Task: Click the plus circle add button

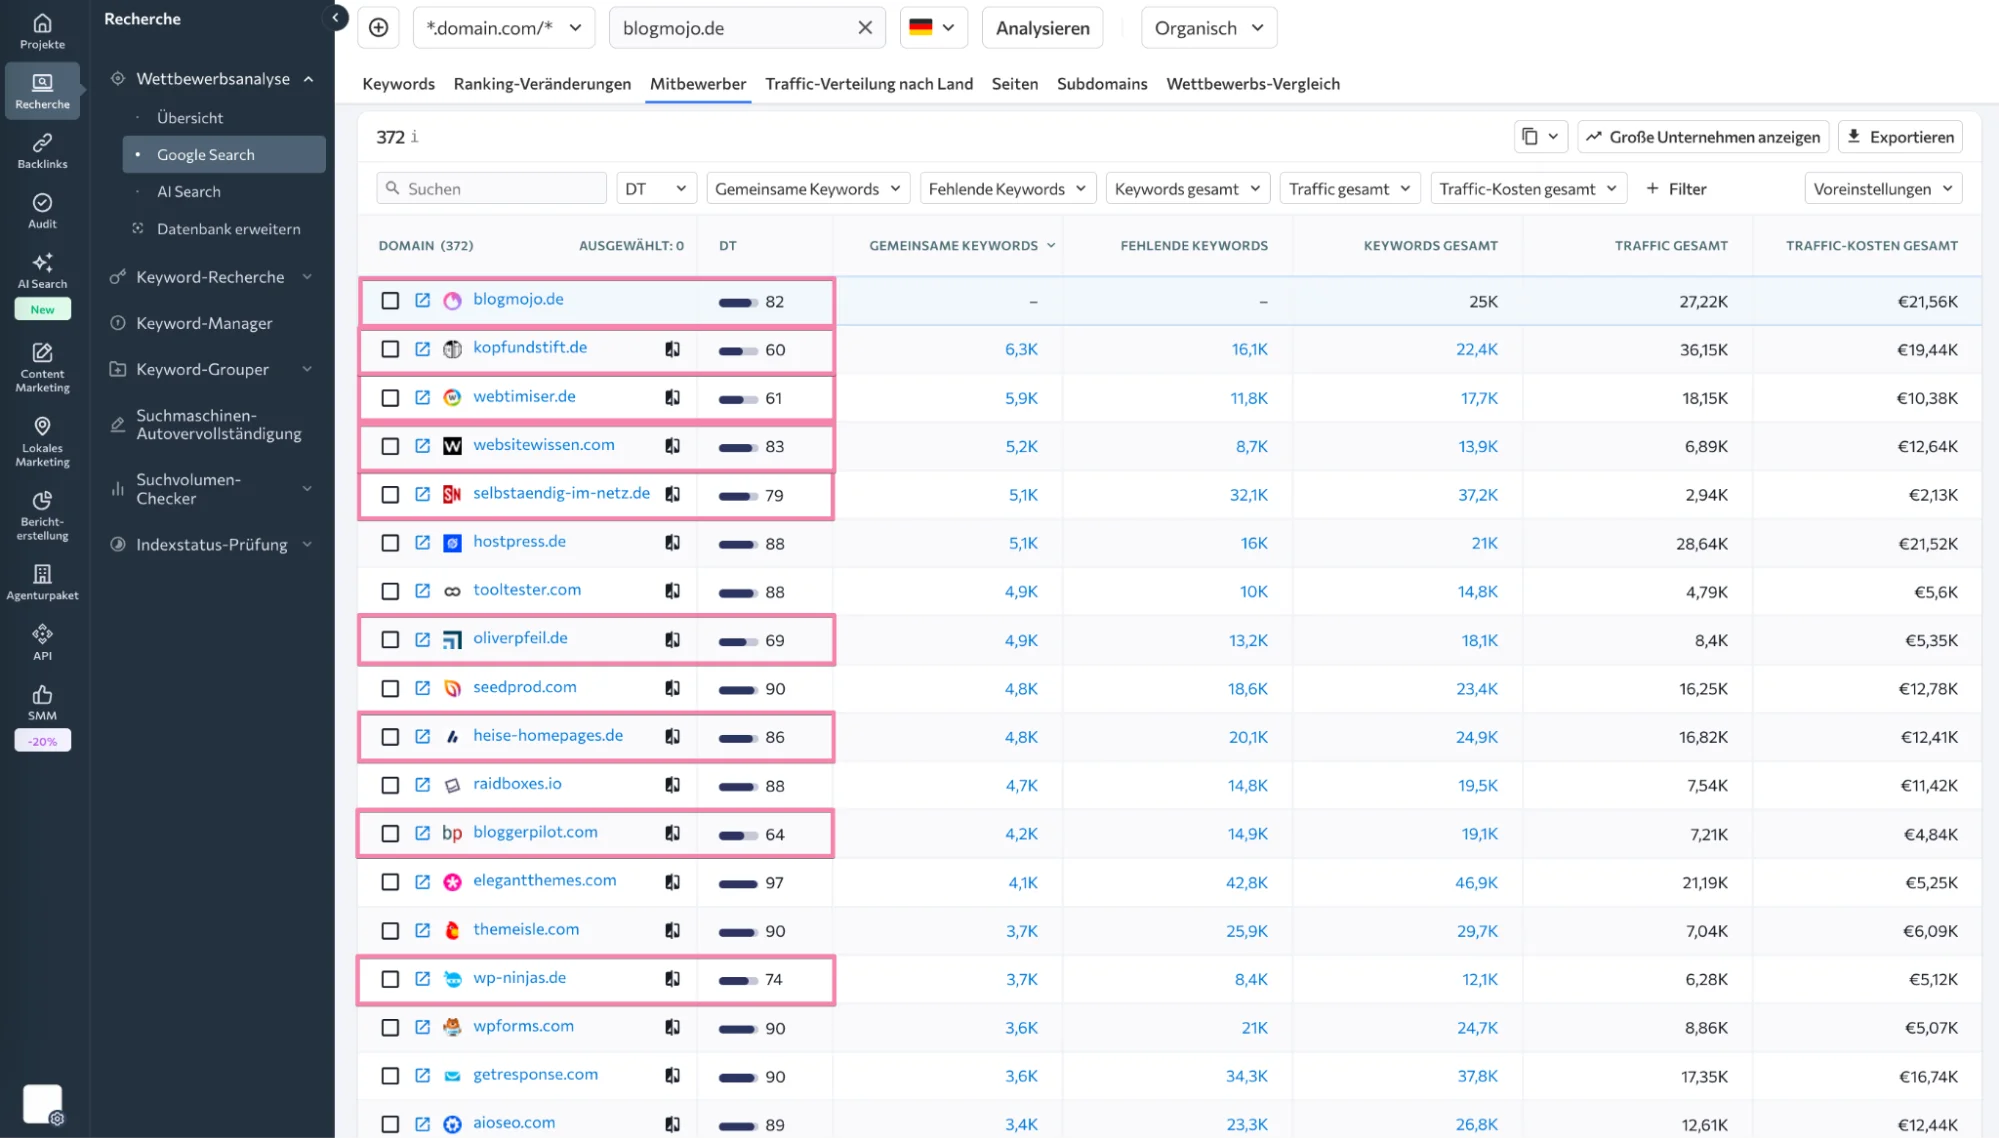Action: point(378,28)
